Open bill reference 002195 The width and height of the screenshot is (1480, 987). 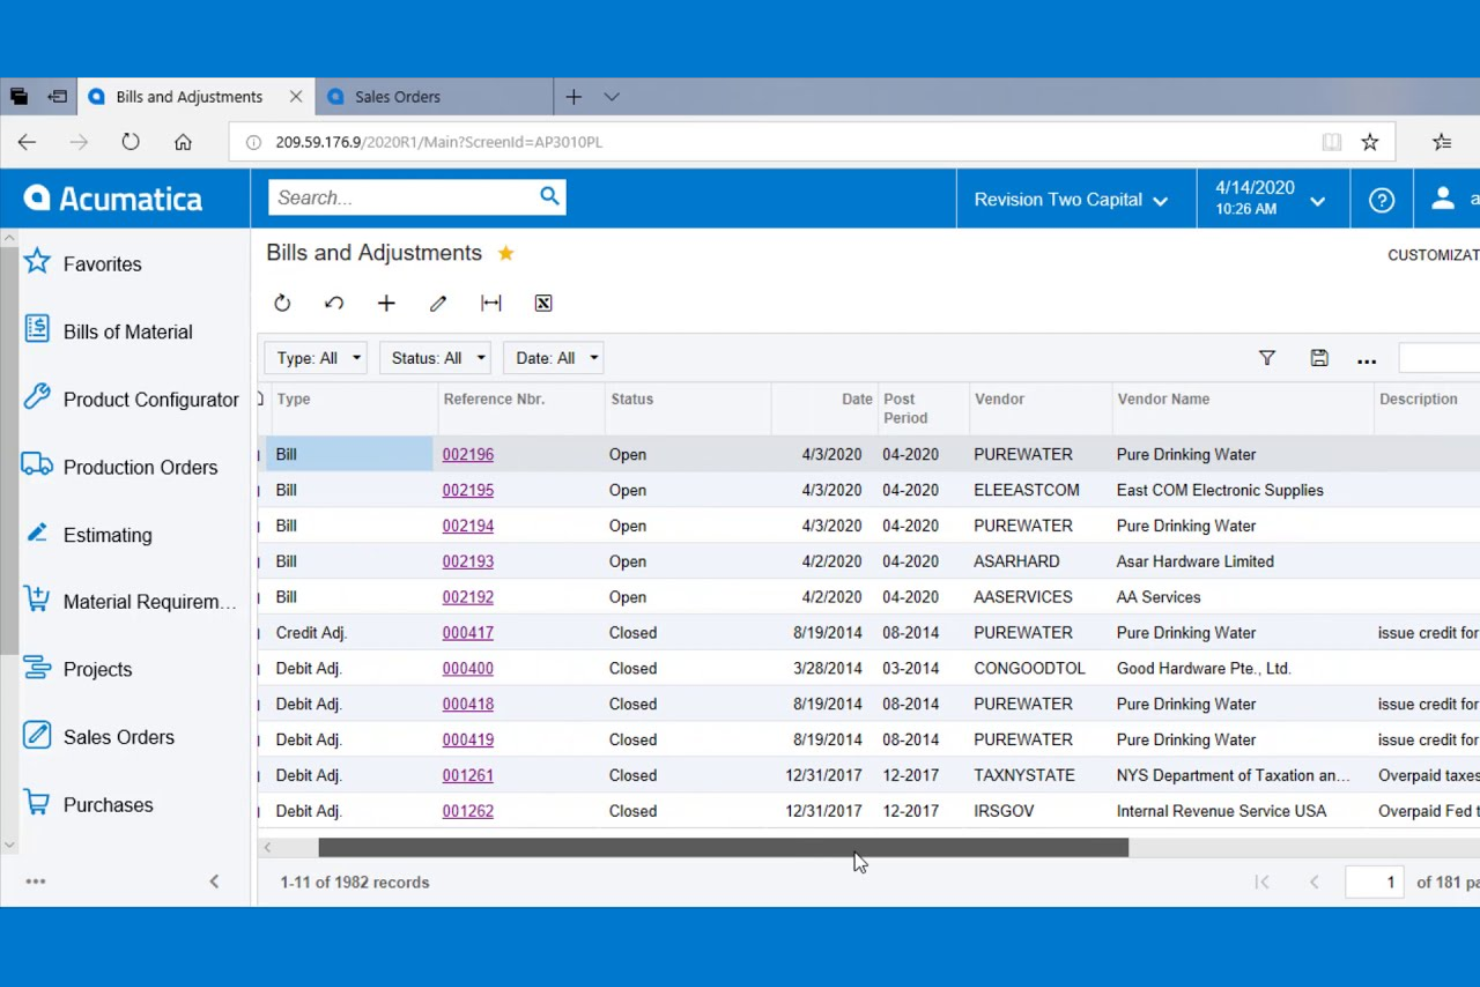tap(468, 490)
